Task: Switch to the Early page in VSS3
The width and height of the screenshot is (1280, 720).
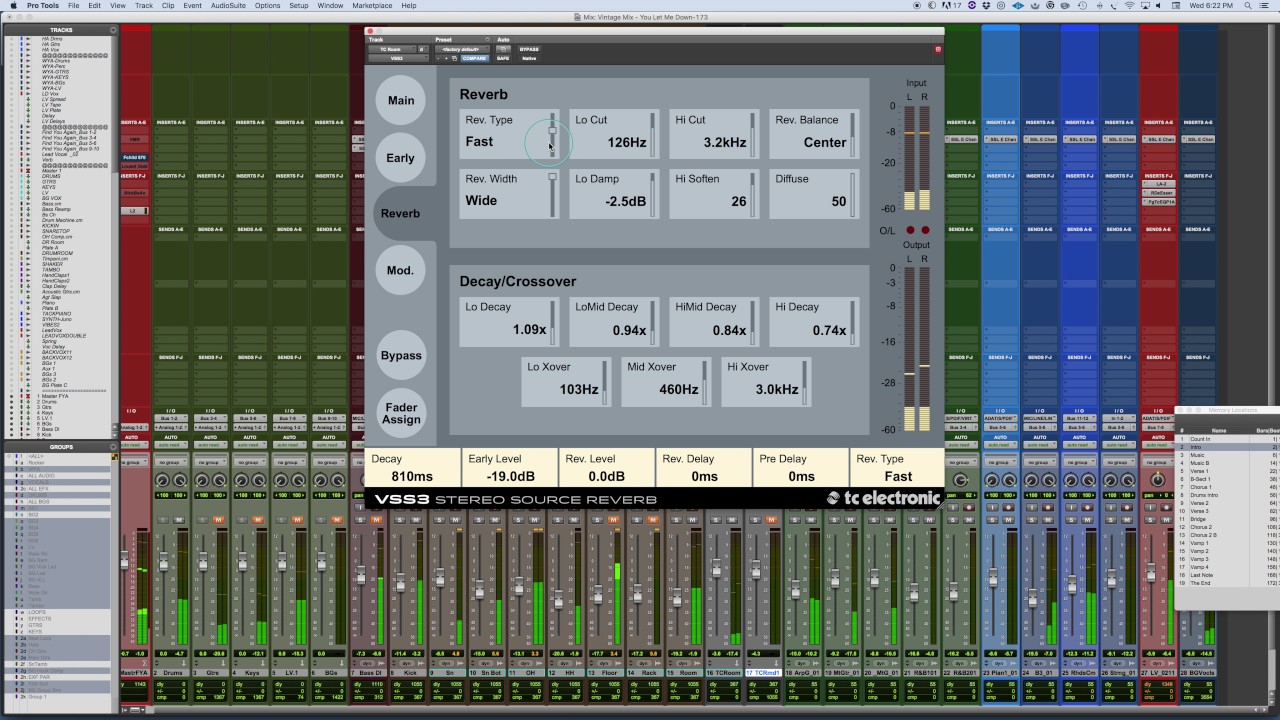Action: click(401, 158)
